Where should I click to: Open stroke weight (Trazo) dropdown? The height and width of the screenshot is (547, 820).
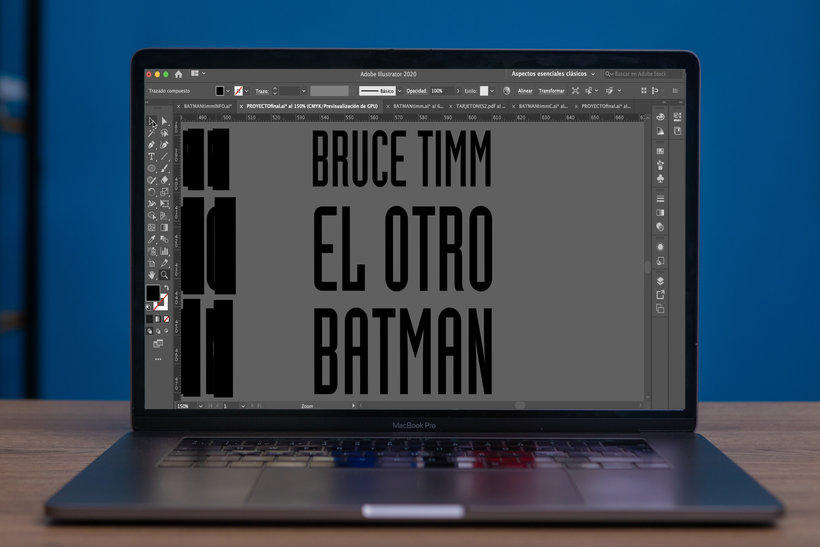(303, 91)
